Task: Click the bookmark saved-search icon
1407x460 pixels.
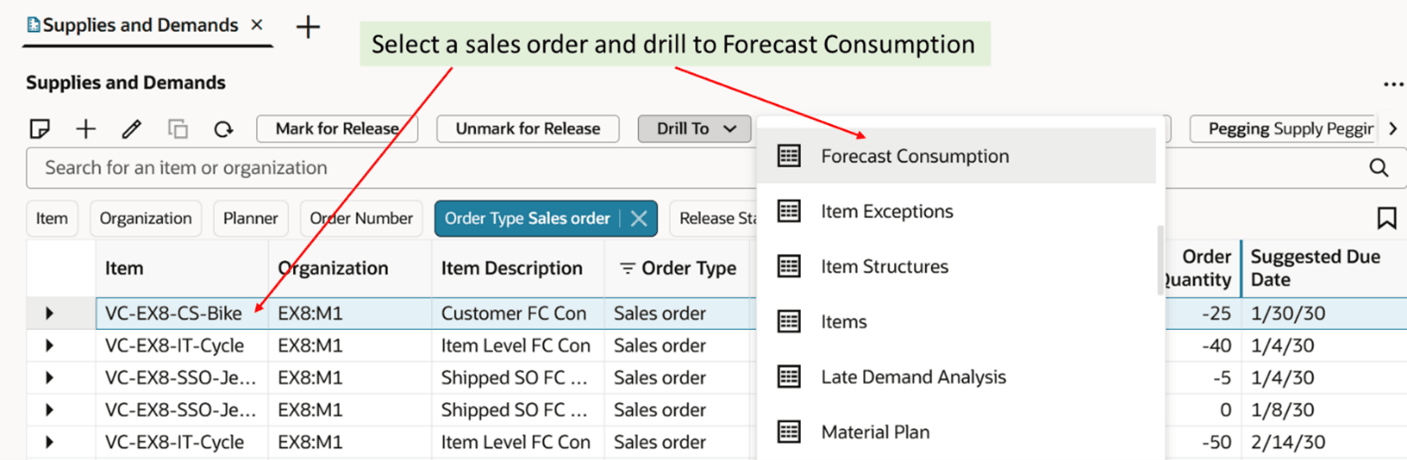Action: (x=1386, y=218)
